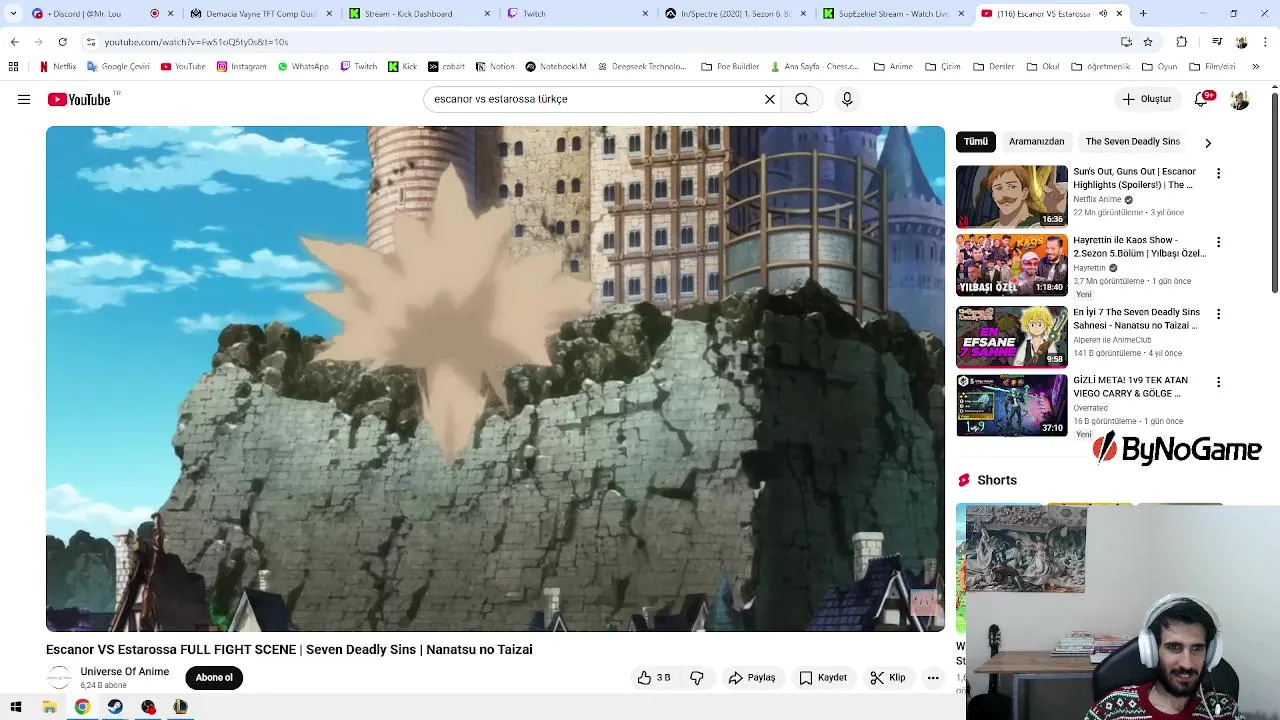The width and height of the screenshot is (1280, 720).
Task: Open Chrome extensions puzzle icon
Action: pos(1182,42)
